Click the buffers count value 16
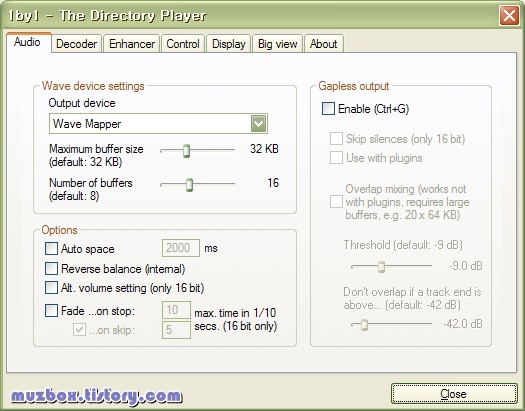Viewport: 525px width, 411px height. [273, 183]
